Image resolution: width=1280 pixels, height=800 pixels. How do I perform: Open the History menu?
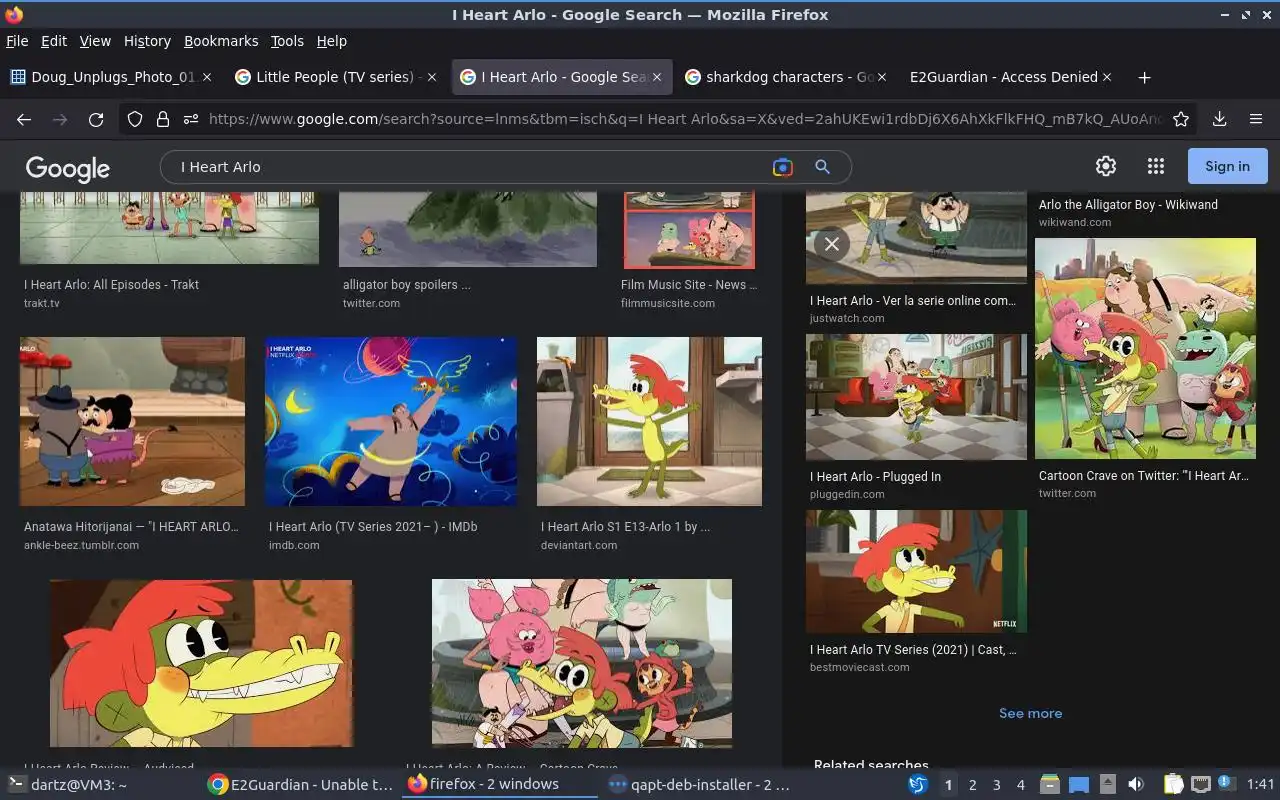[x=147, y=41]
